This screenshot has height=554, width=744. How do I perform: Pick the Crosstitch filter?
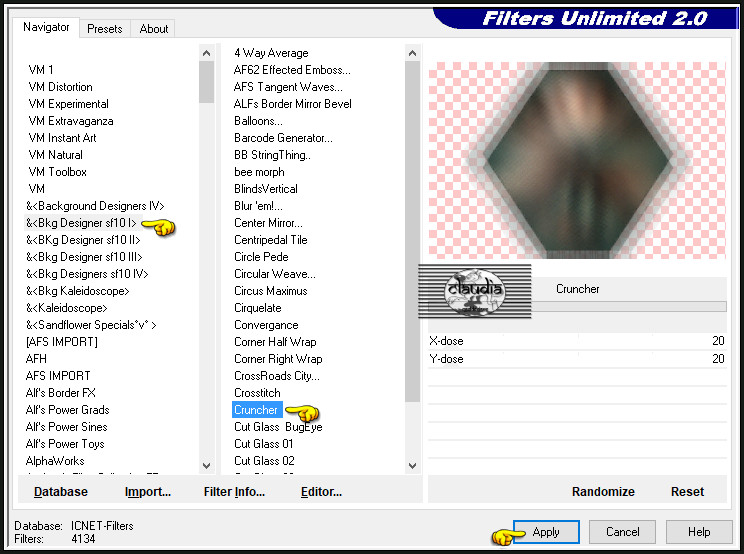[x=257, y=393]
